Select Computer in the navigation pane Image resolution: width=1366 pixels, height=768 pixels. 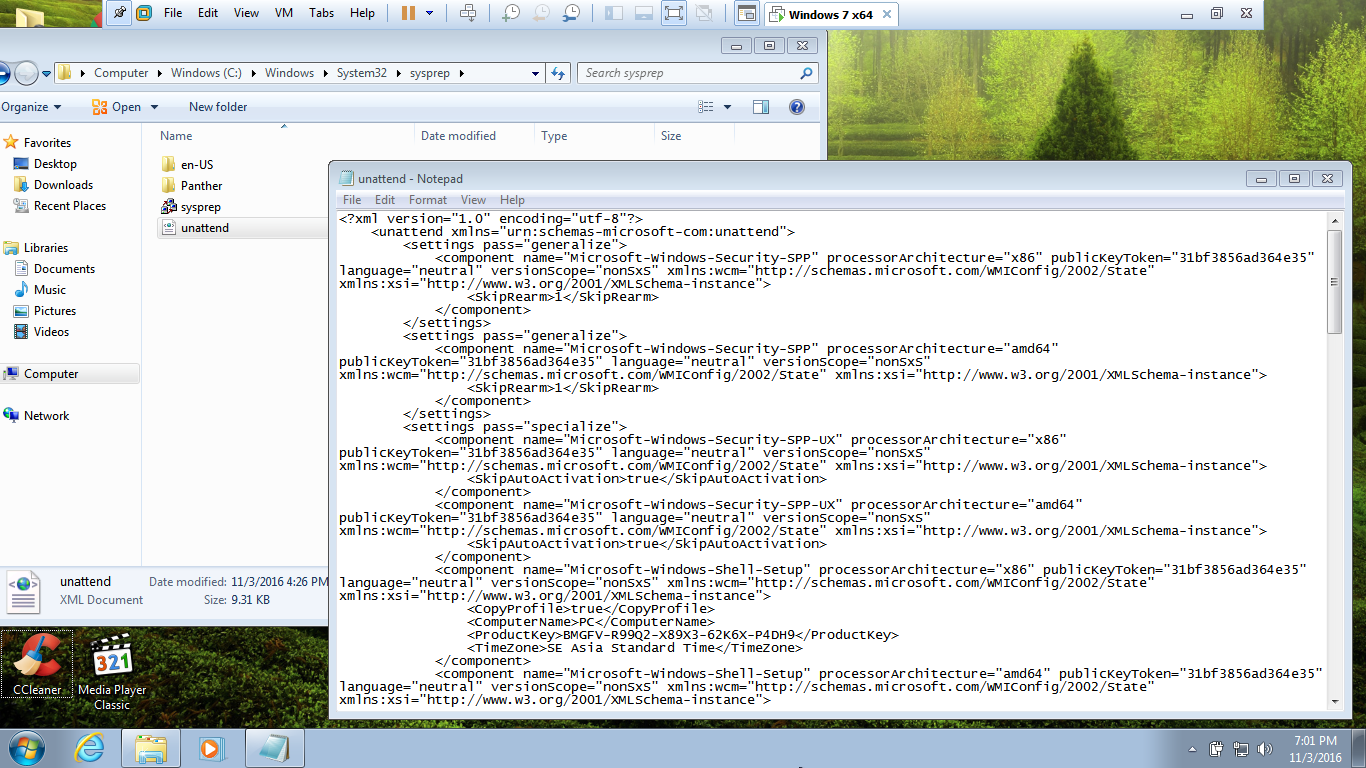coord(51,374)
